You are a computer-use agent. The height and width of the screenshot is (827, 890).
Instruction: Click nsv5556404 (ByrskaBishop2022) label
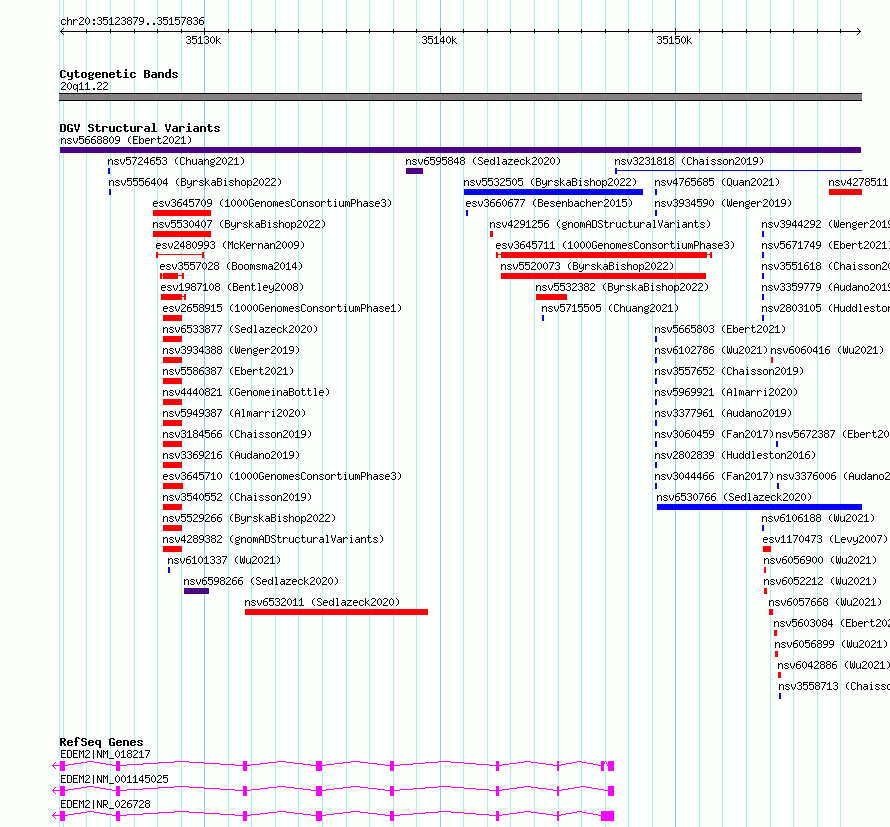(x=195, y=182)
